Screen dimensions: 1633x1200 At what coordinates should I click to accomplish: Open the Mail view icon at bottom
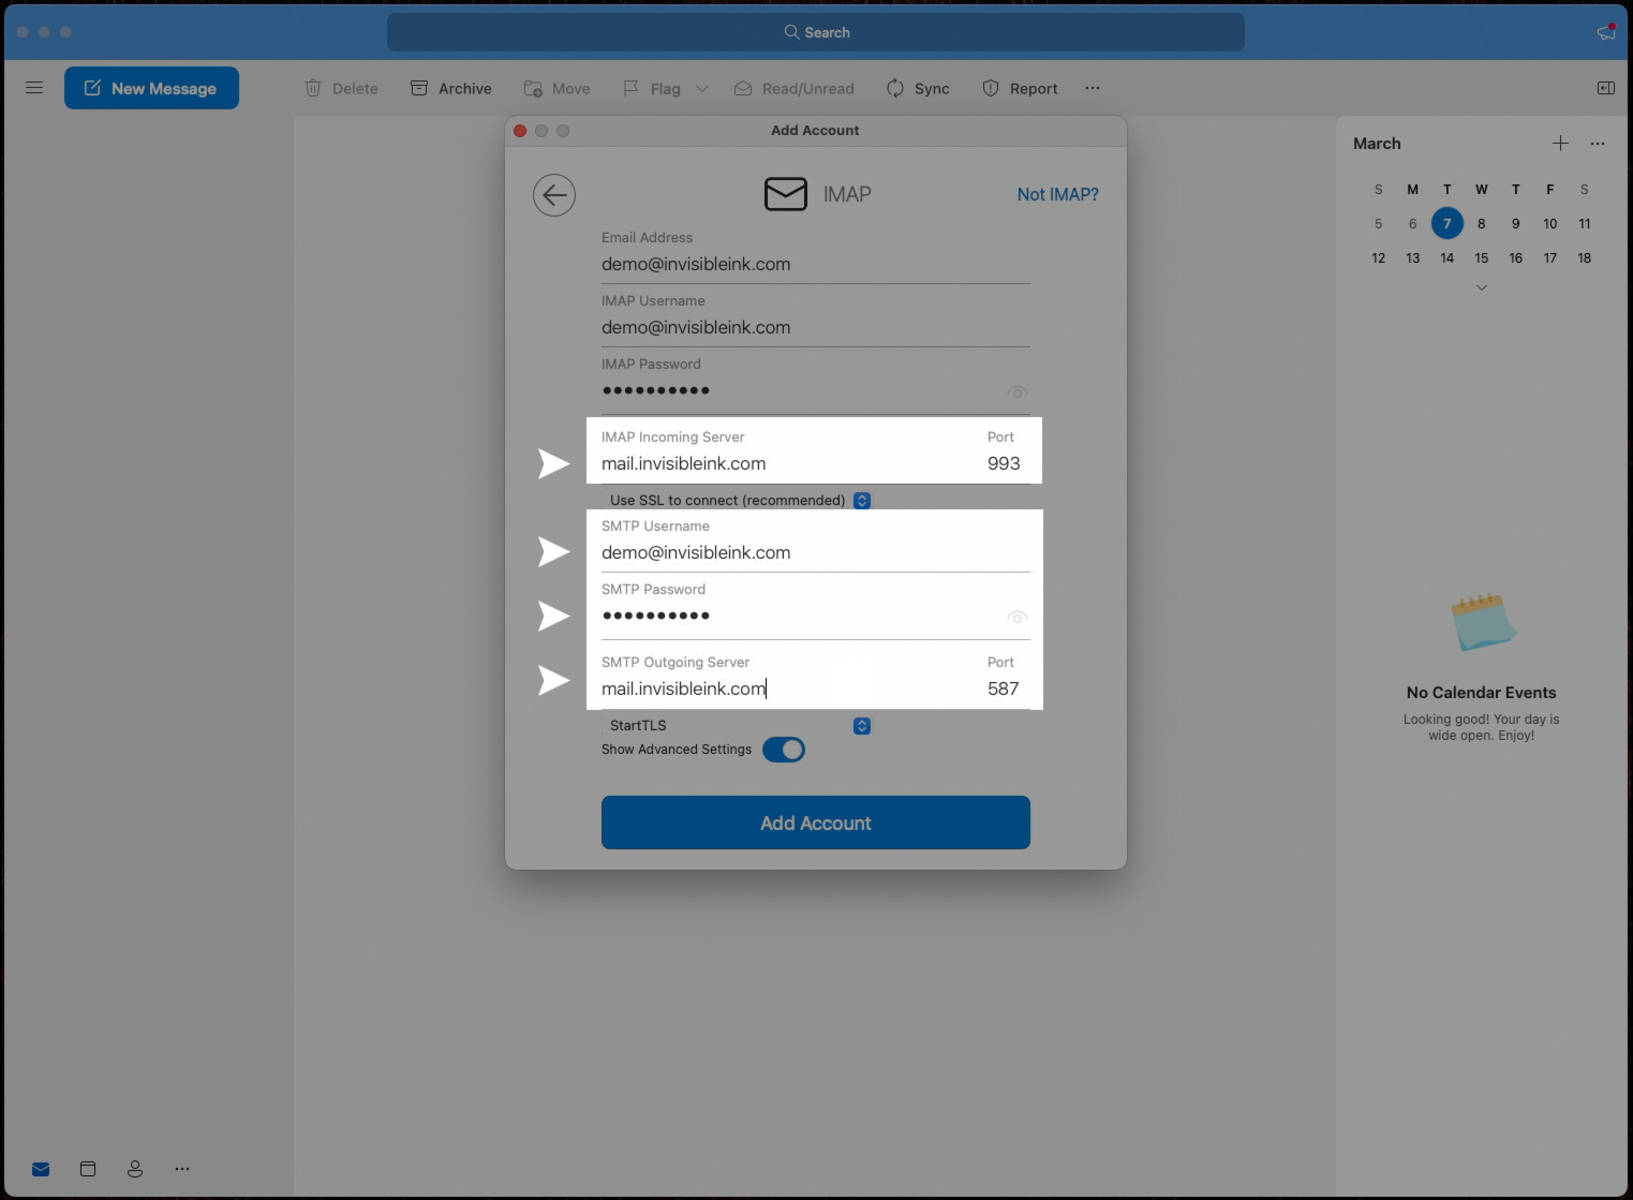click(40, 1169)
